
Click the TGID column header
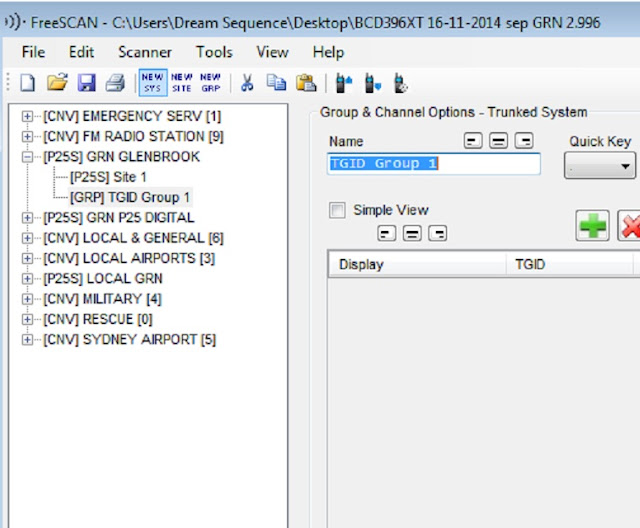point(569,264)
